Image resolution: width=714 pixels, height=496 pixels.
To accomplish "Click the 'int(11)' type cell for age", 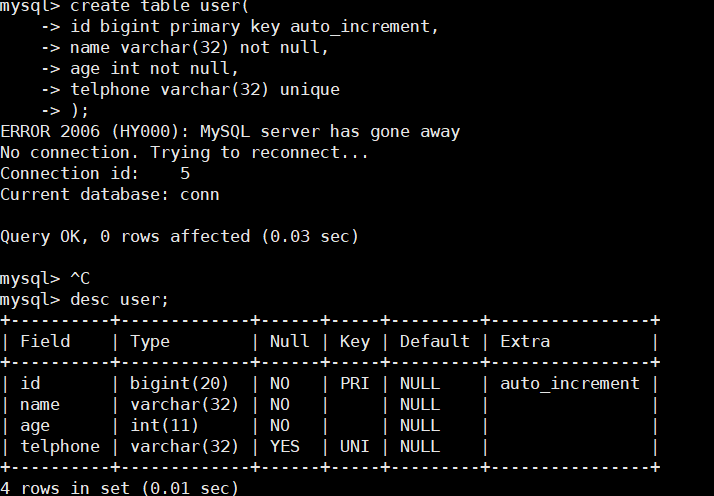I will [x=164, y=425].
